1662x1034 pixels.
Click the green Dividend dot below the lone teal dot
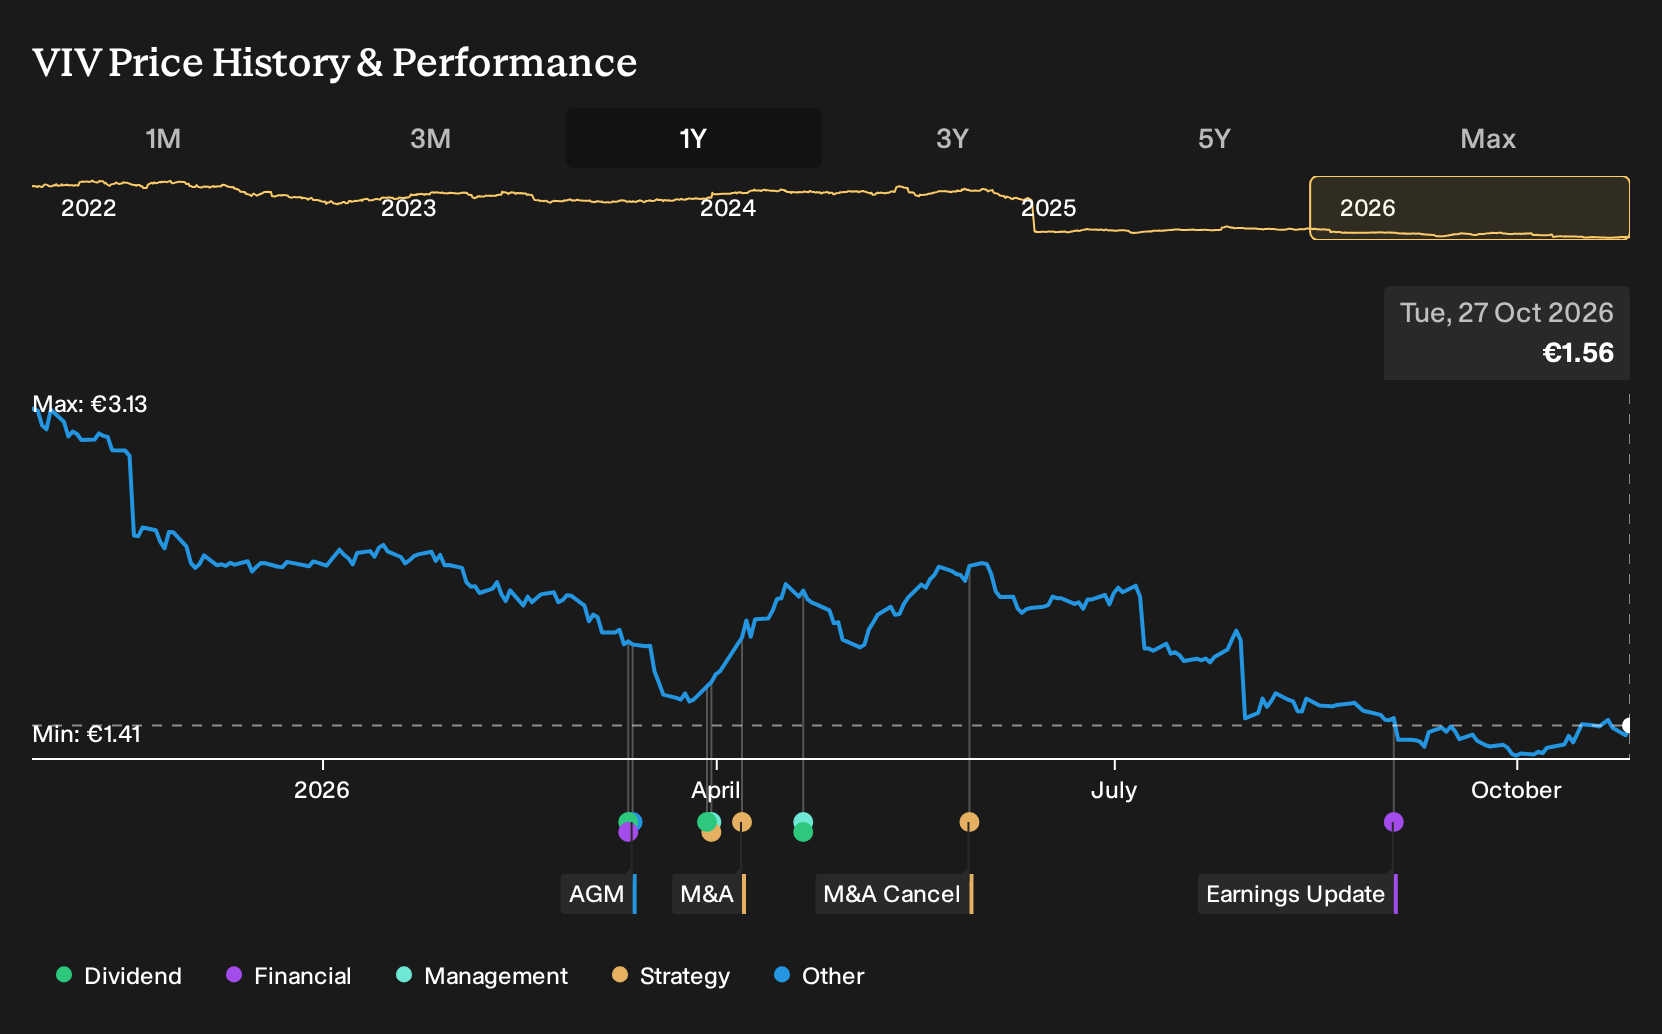[803, 832]
